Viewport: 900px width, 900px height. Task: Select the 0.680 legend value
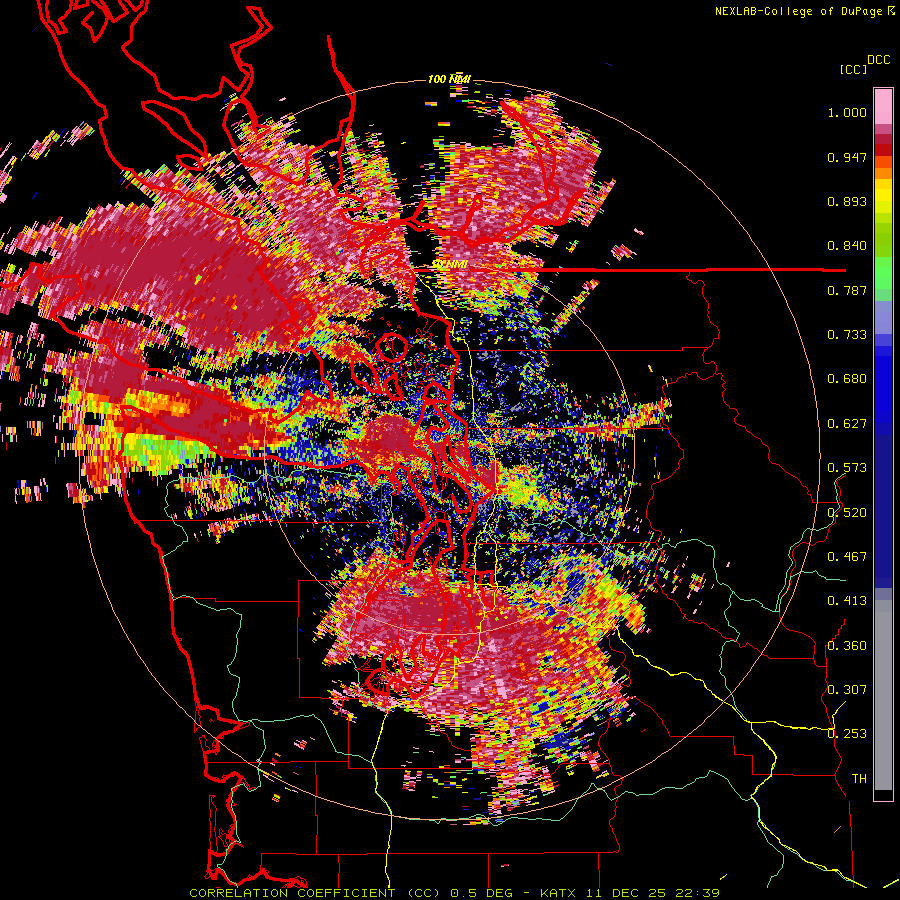click(x=847, y=379)
